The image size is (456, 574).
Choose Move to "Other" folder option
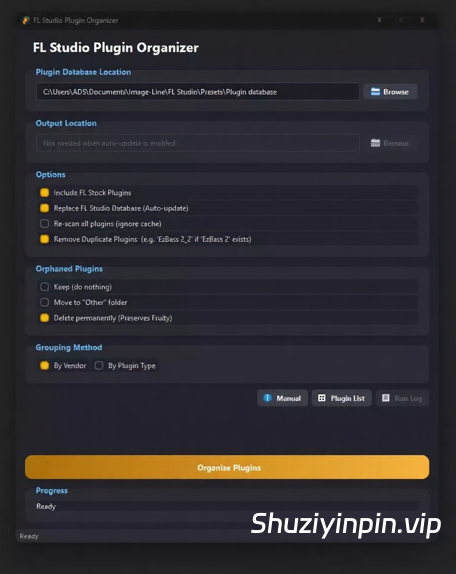tap(45, 302)
